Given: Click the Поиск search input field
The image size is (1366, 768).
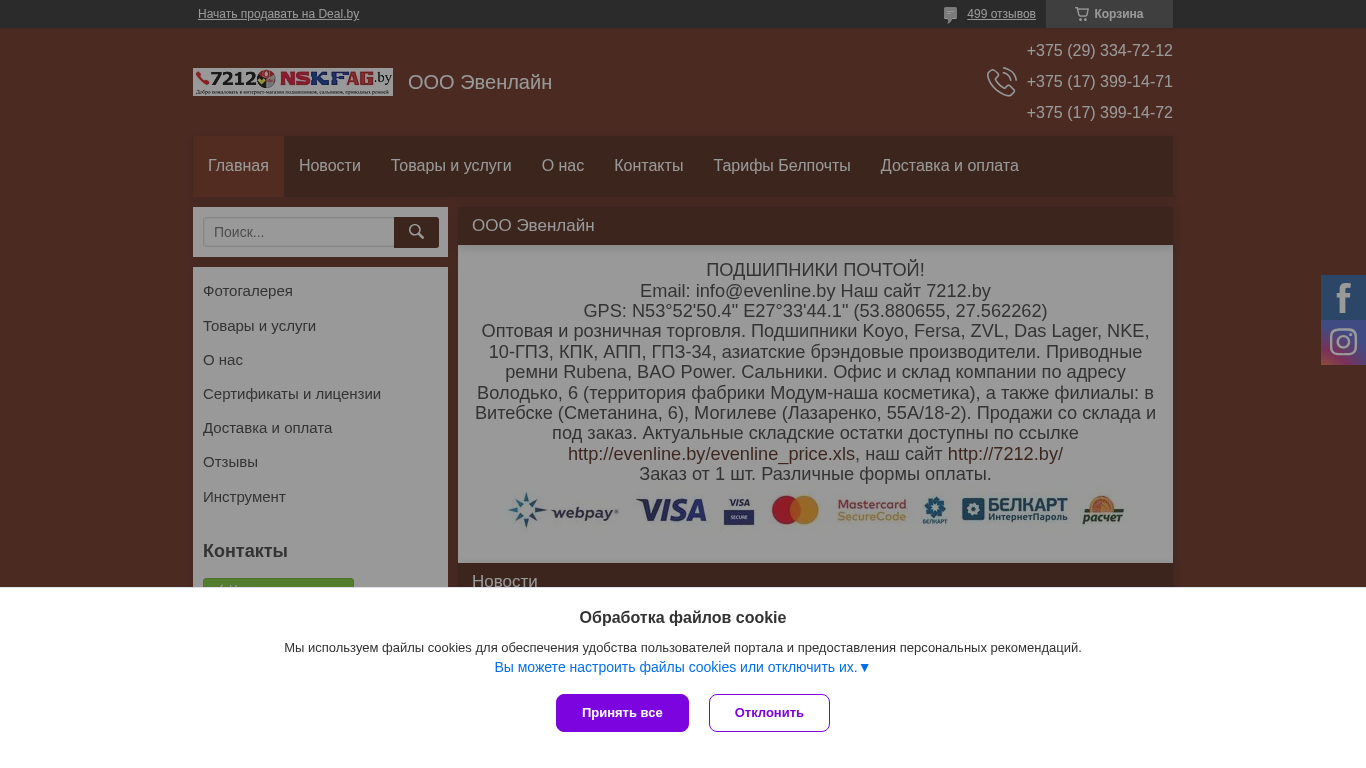Looking at the screenshot, I should (x=299, y=232).
